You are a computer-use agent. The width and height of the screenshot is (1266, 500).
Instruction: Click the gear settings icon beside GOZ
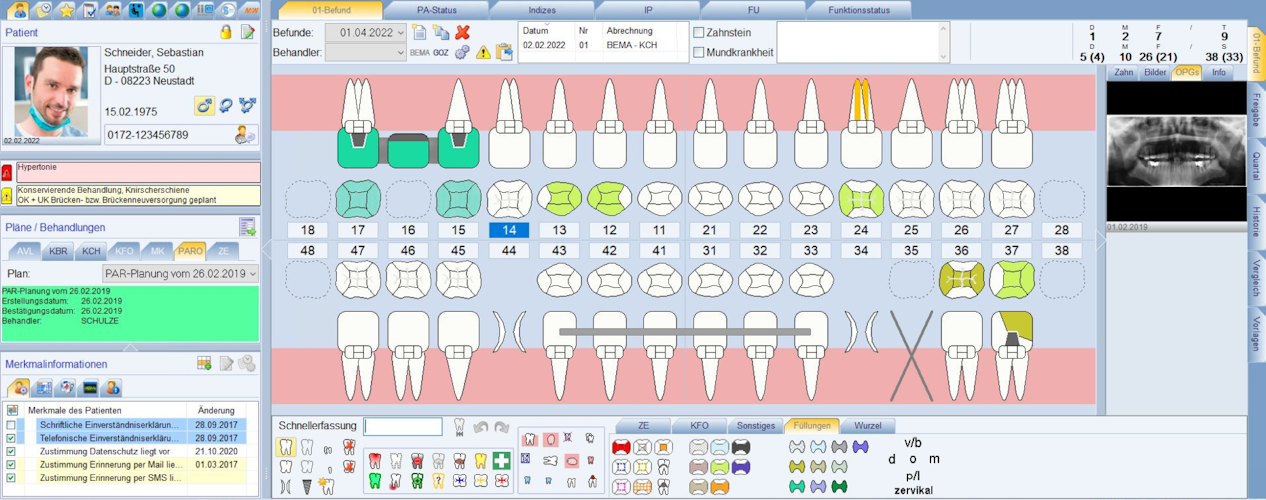coord(462,53)
